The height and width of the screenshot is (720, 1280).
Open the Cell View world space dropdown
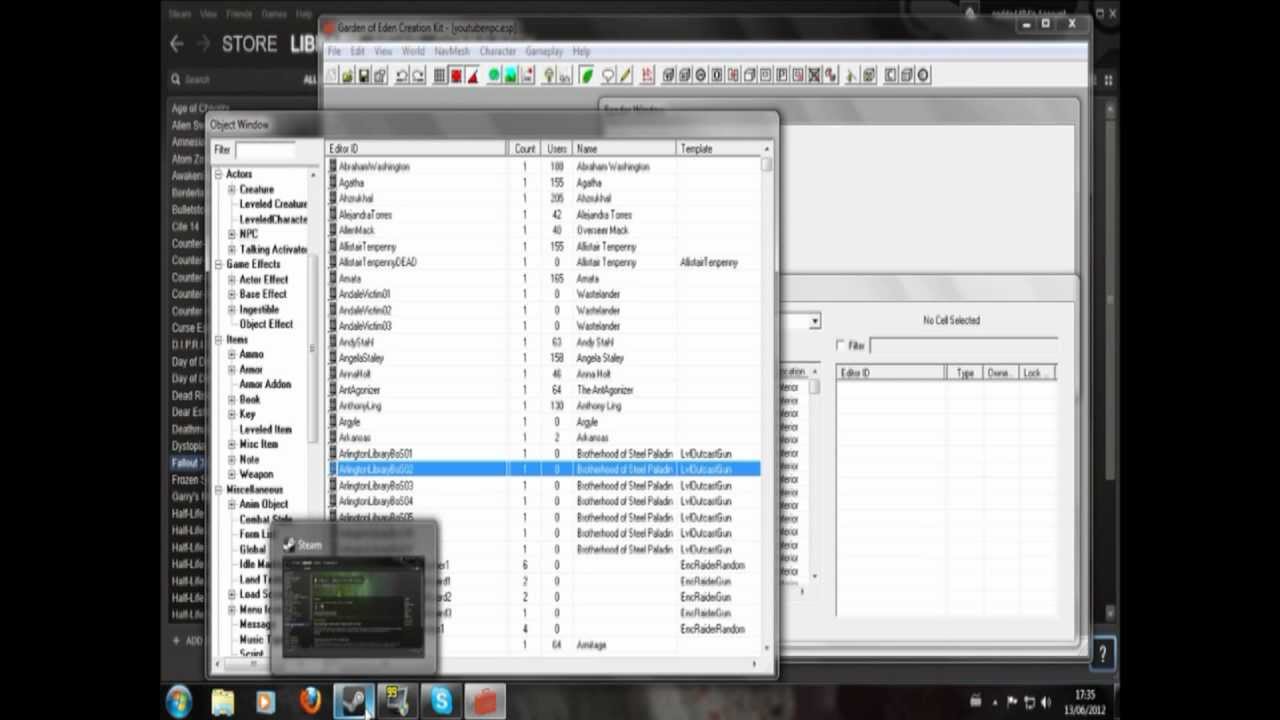tap(815, 321)
